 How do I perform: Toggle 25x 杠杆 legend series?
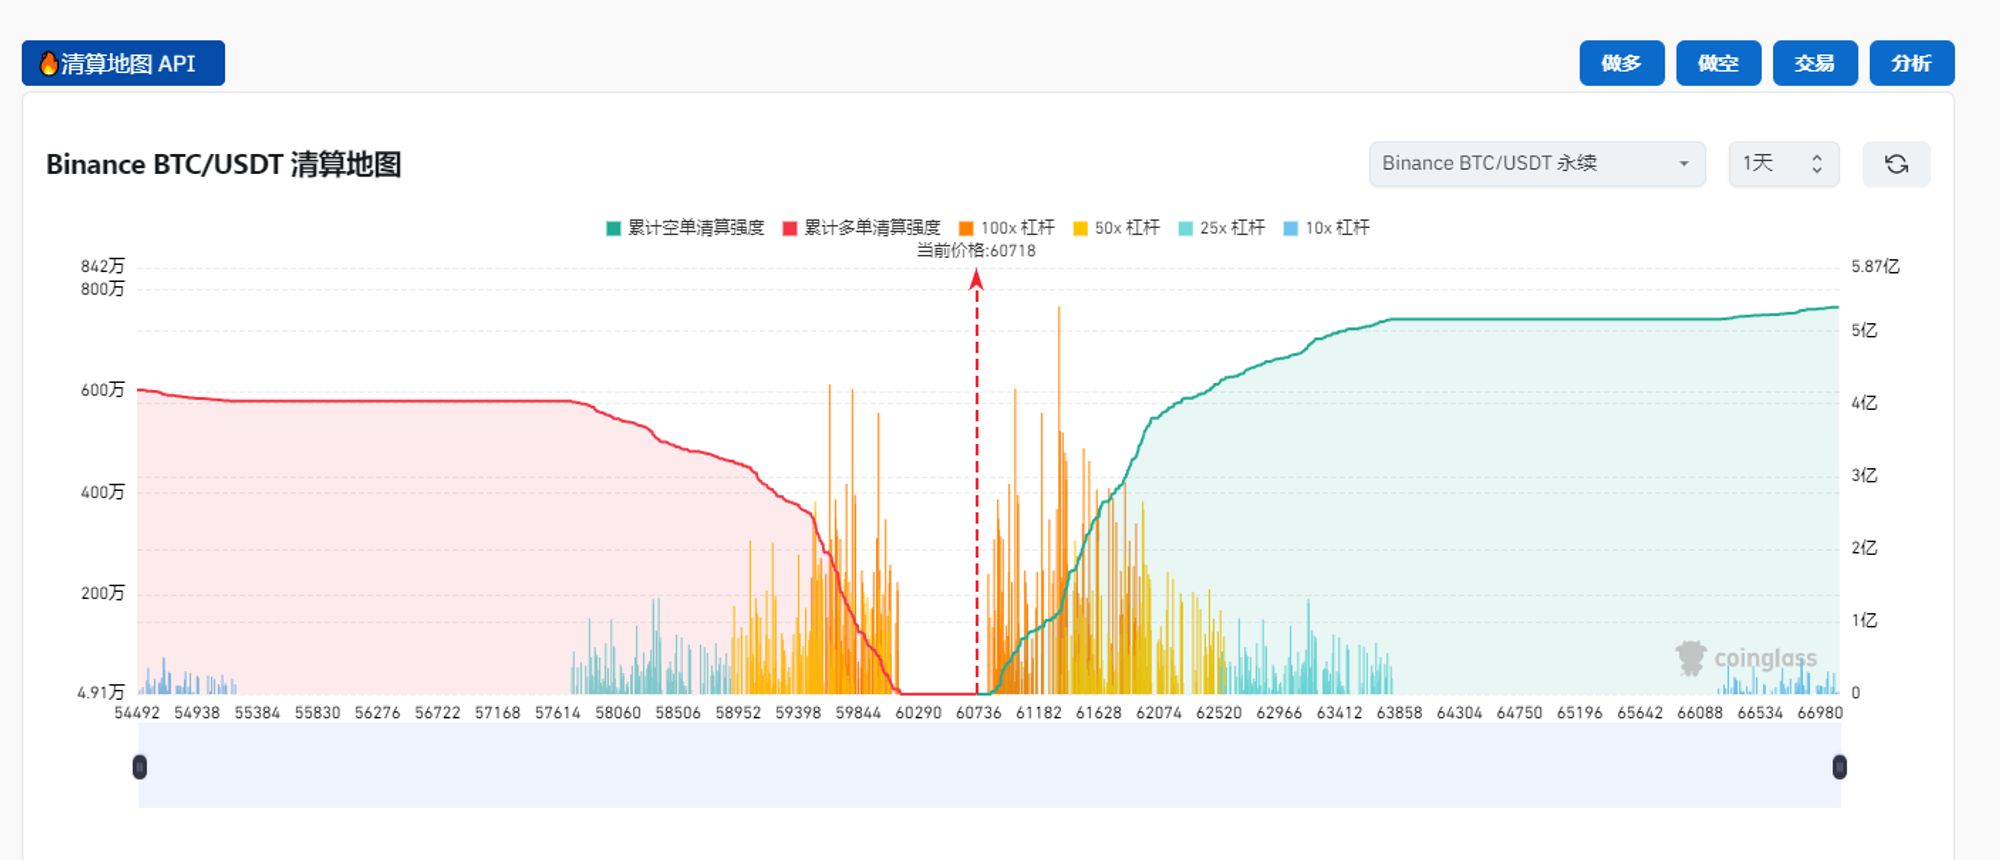1221,228
